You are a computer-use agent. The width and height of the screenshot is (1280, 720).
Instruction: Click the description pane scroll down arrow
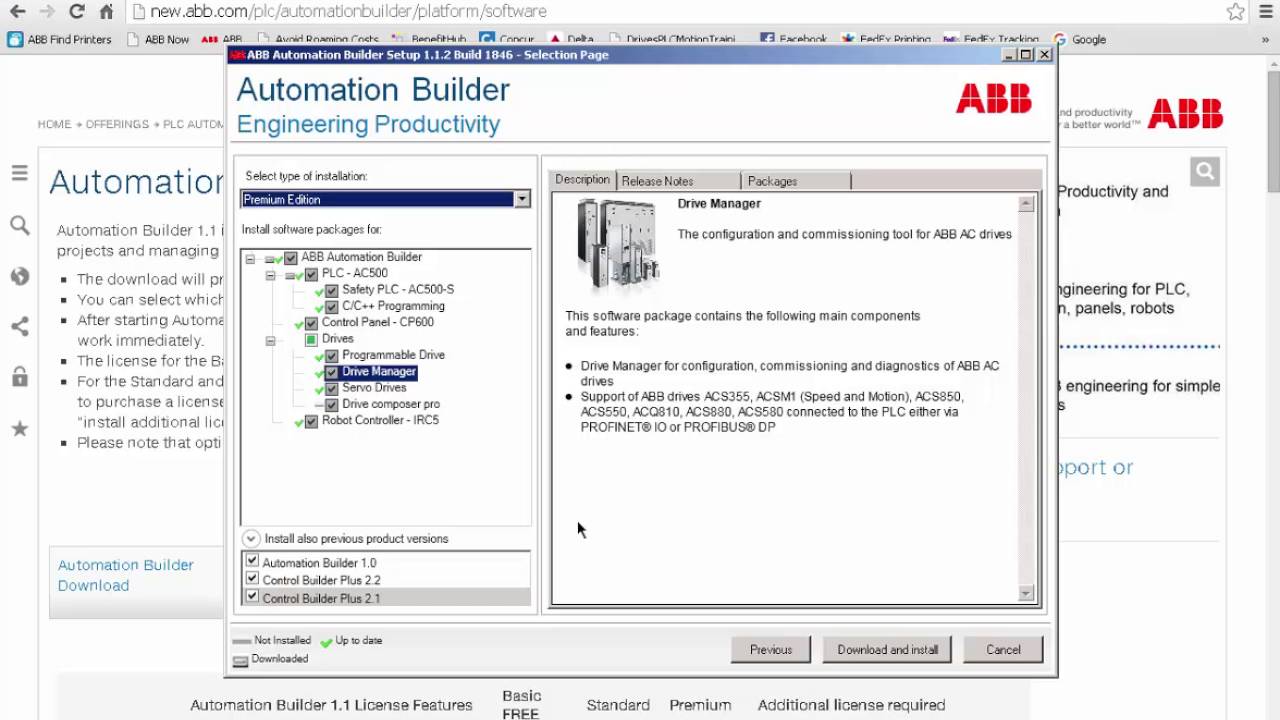click(x=1025, y=593)
